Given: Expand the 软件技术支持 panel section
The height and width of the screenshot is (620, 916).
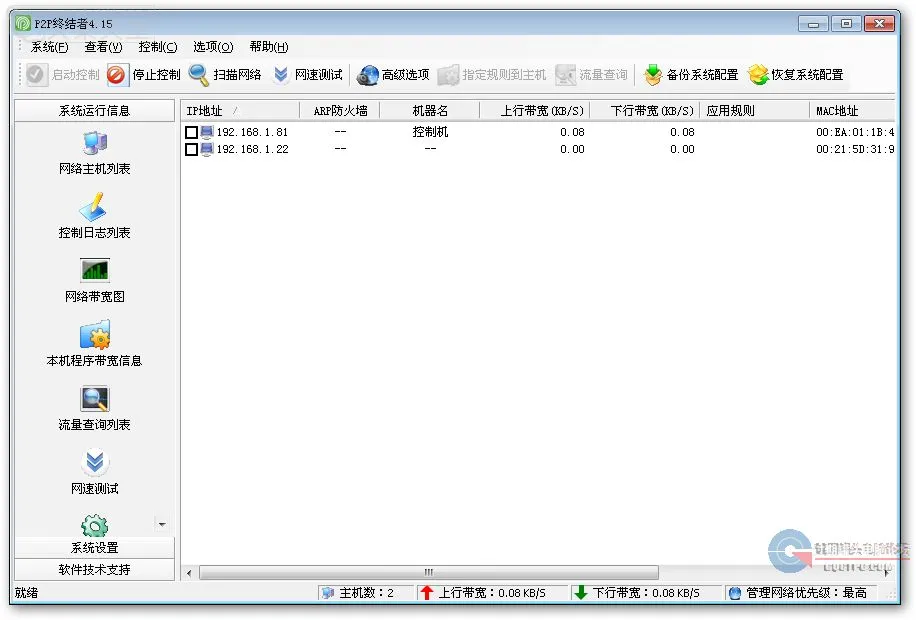Looking at the screenshot, I should pos(94,570).
